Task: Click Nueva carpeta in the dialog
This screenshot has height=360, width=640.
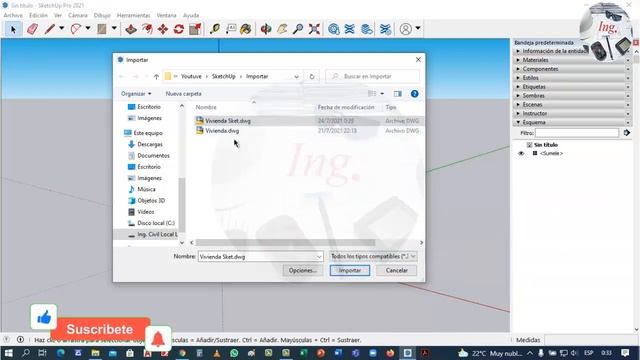Action: coord(183,94)
